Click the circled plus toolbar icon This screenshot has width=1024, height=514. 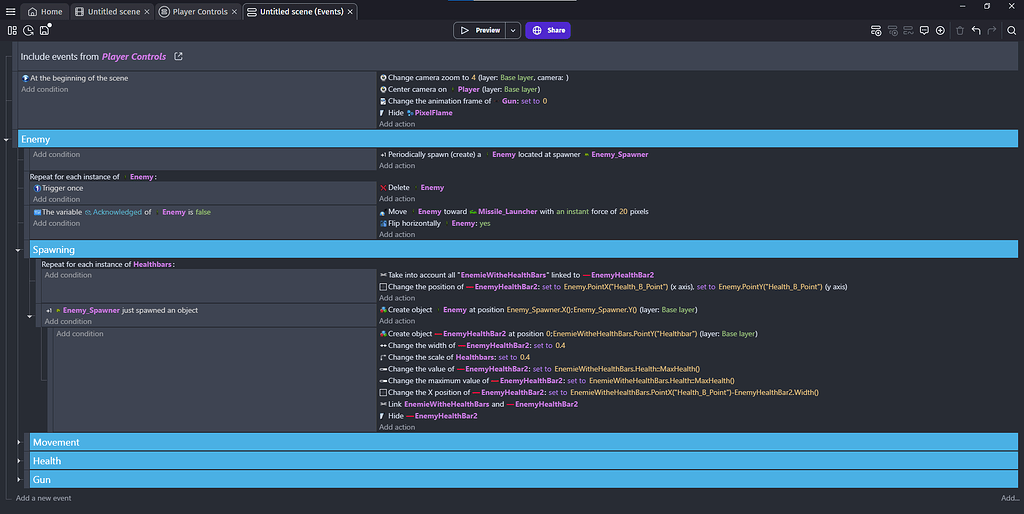[940, 30]
